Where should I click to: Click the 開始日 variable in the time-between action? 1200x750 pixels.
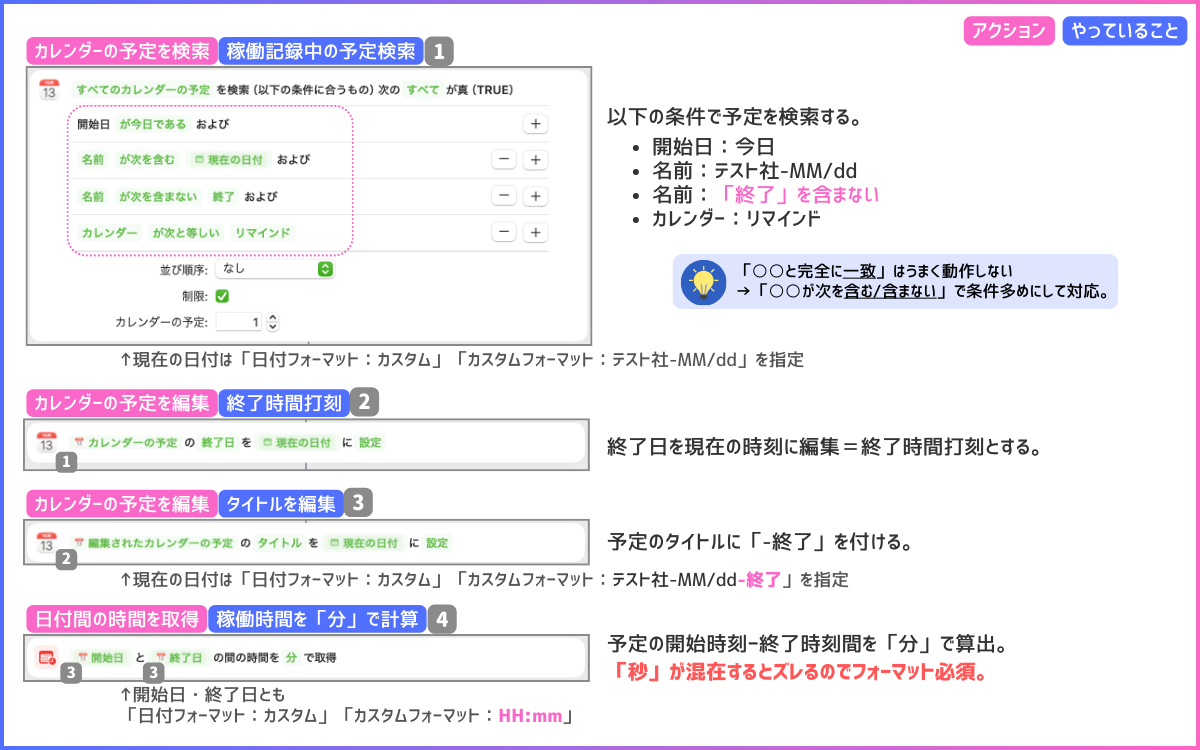pos(101,657)
